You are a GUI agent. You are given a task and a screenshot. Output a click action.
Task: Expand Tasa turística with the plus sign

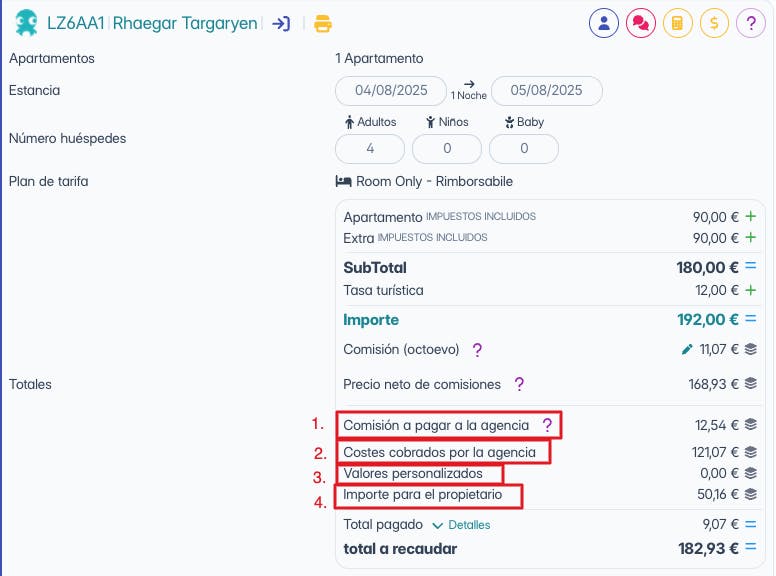tap(751, 290)
